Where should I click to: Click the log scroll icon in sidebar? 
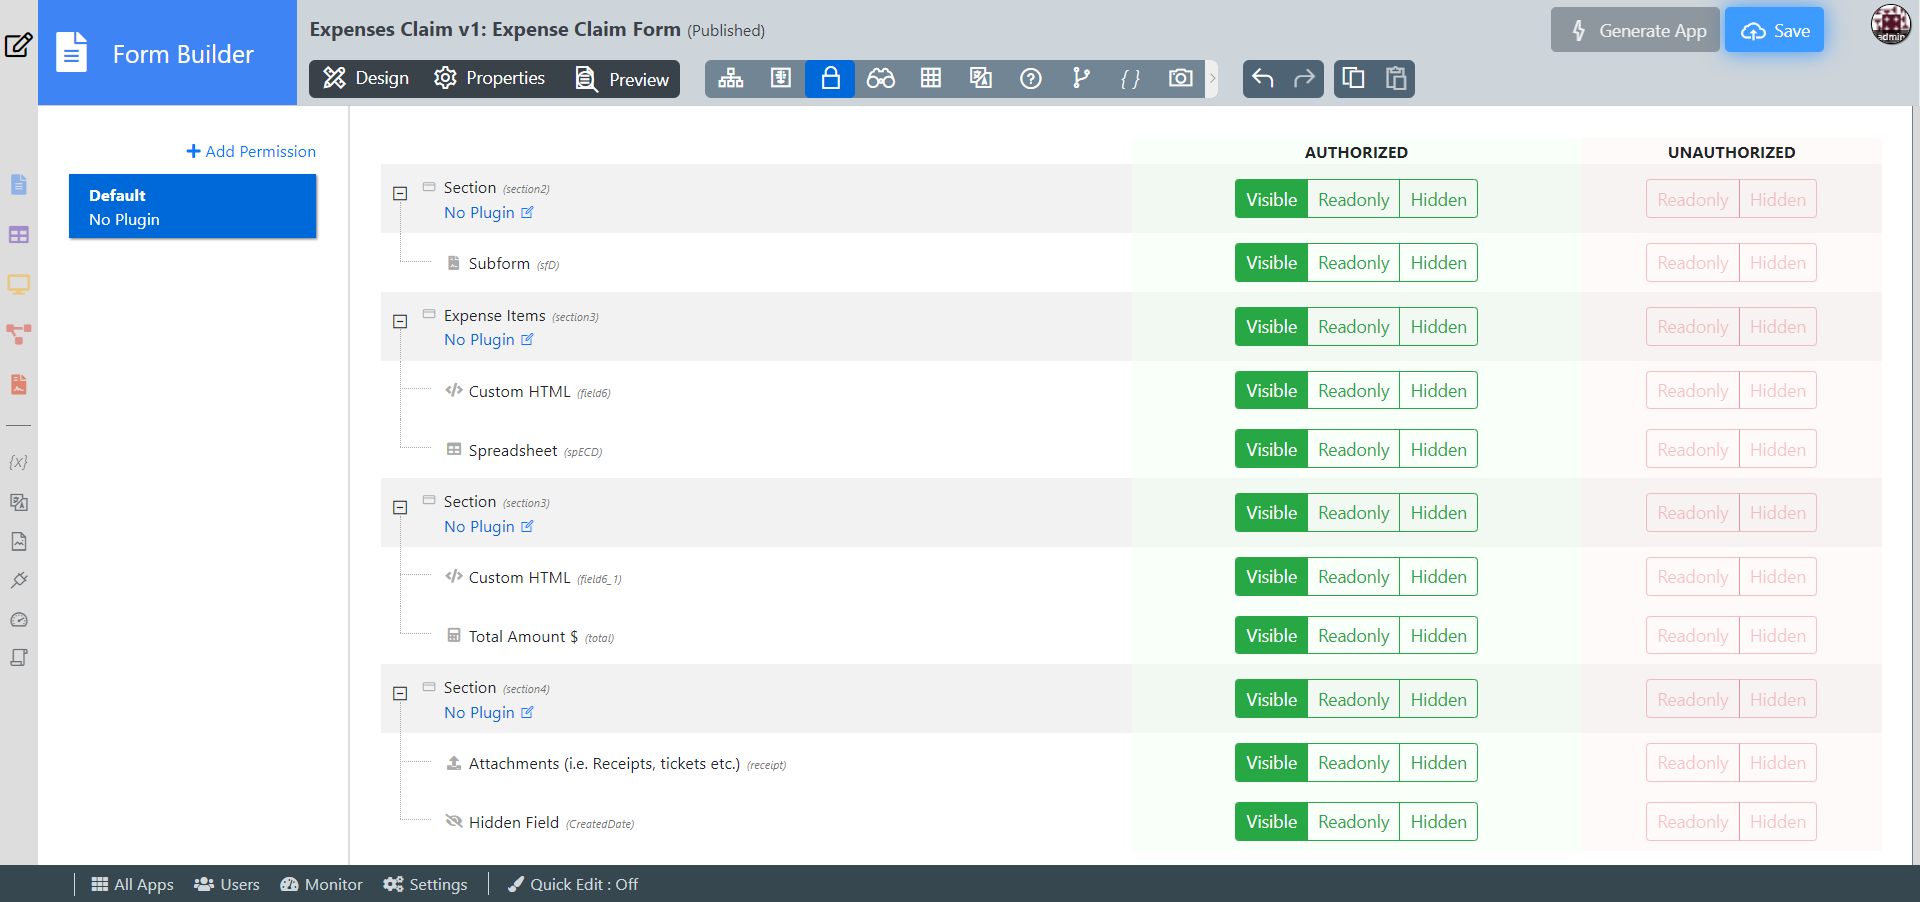point(19,658)
